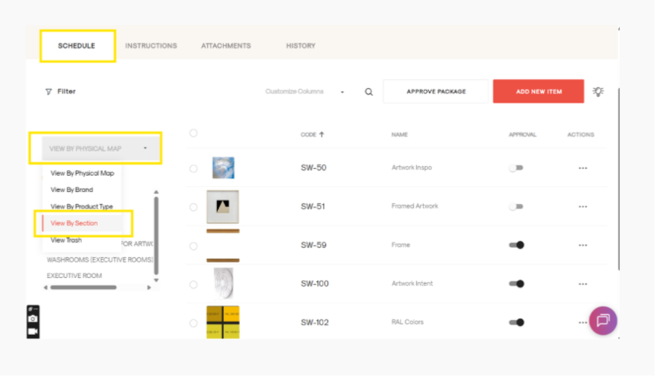655x376 pixels.
Task: Open actions menu for SW-59
Action: coord(583,245)
